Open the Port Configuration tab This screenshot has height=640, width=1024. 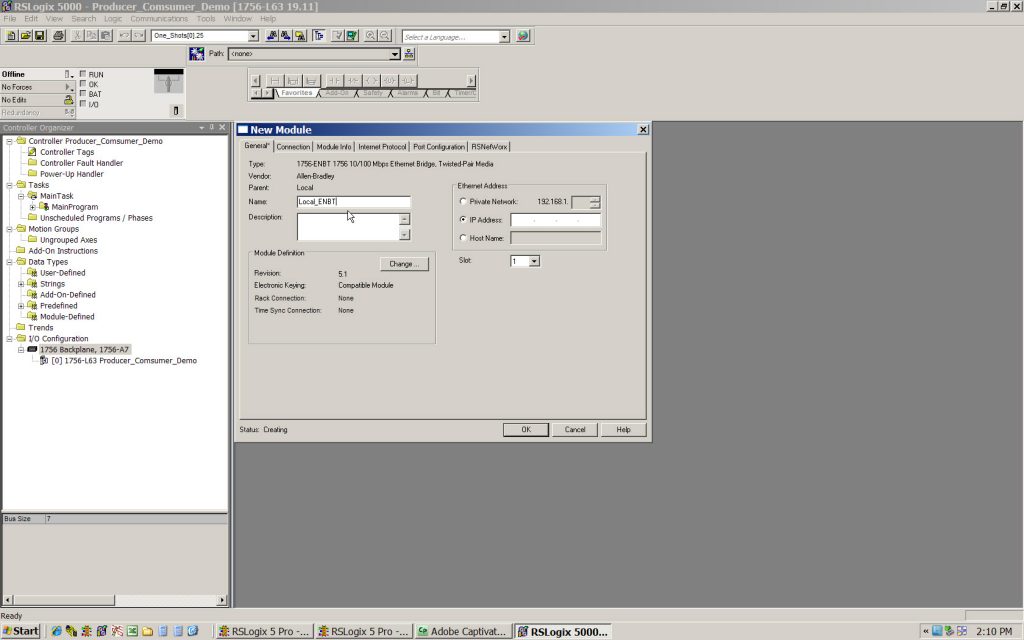[x=439, y=147]
